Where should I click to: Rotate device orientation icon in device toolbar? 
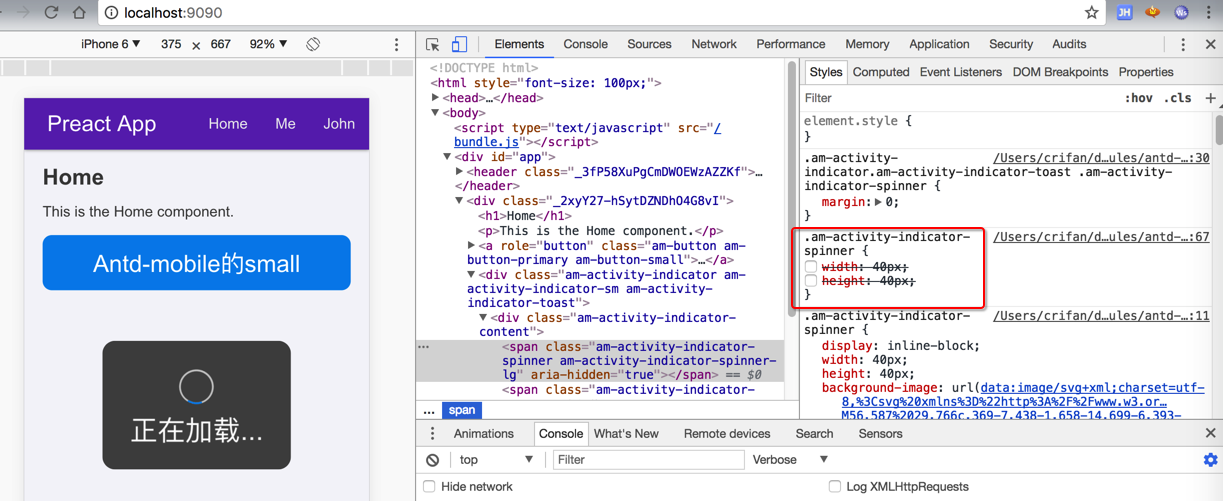tap(313, 44)
